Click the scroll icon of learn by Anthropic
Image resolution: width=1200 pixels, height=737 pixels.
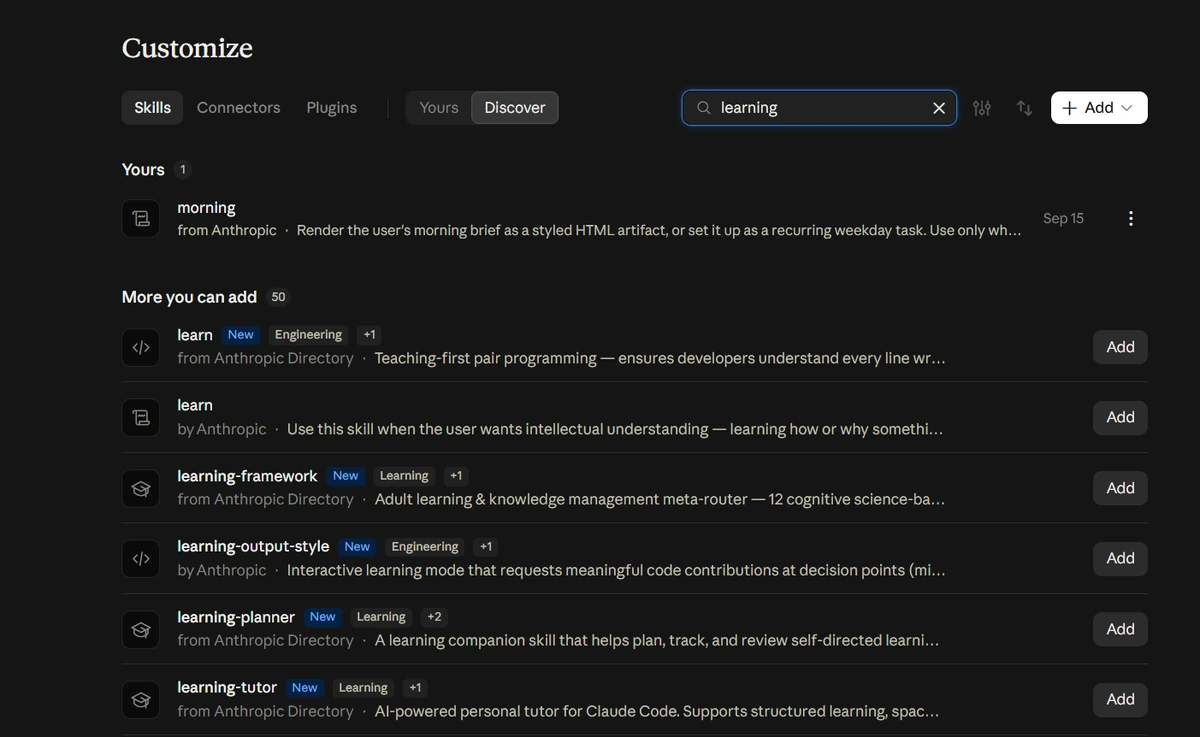point(141,417)
